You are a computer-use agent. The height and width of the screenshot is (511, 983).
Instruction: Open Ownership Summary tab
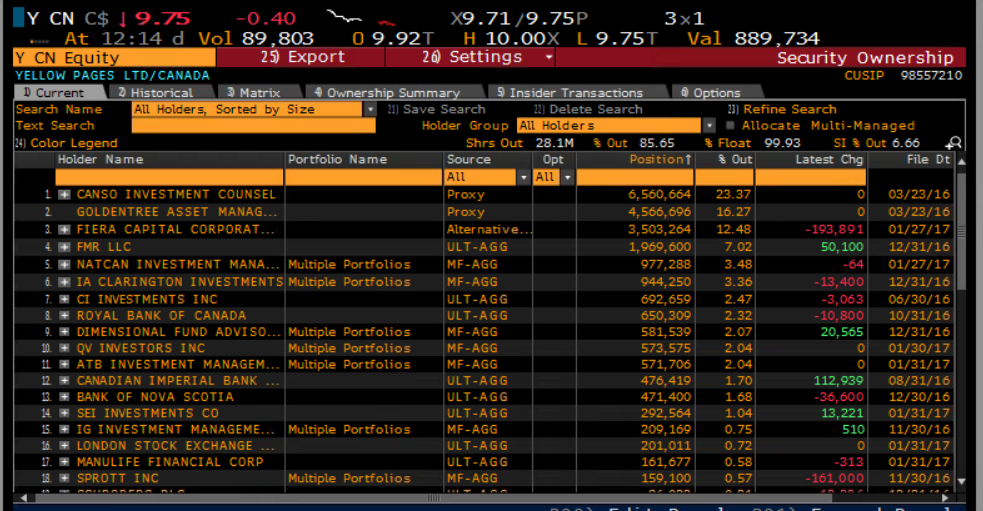(392, 93)
